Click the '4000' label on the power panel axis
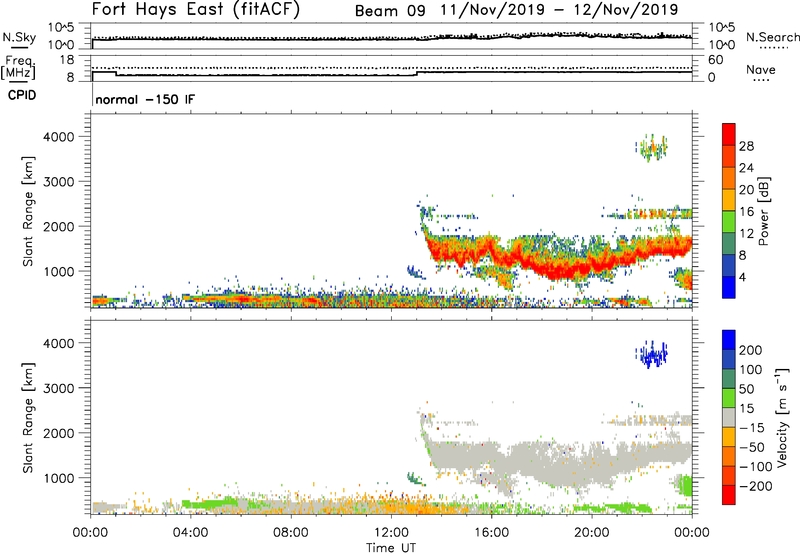Viewport: 800px width, 554px height. [x=58, y=137]
